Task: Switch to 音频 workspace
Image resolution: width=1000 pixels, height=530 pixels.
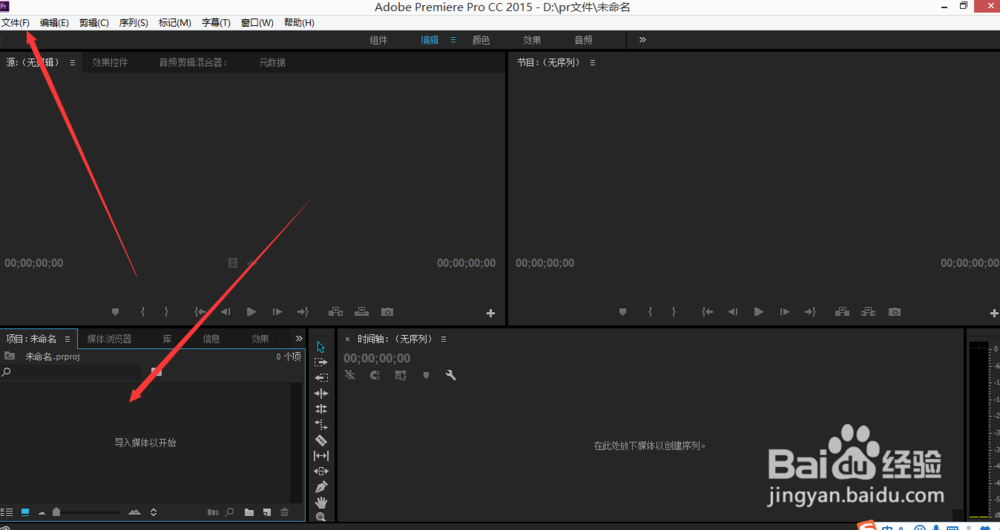Action: (583, 40)
